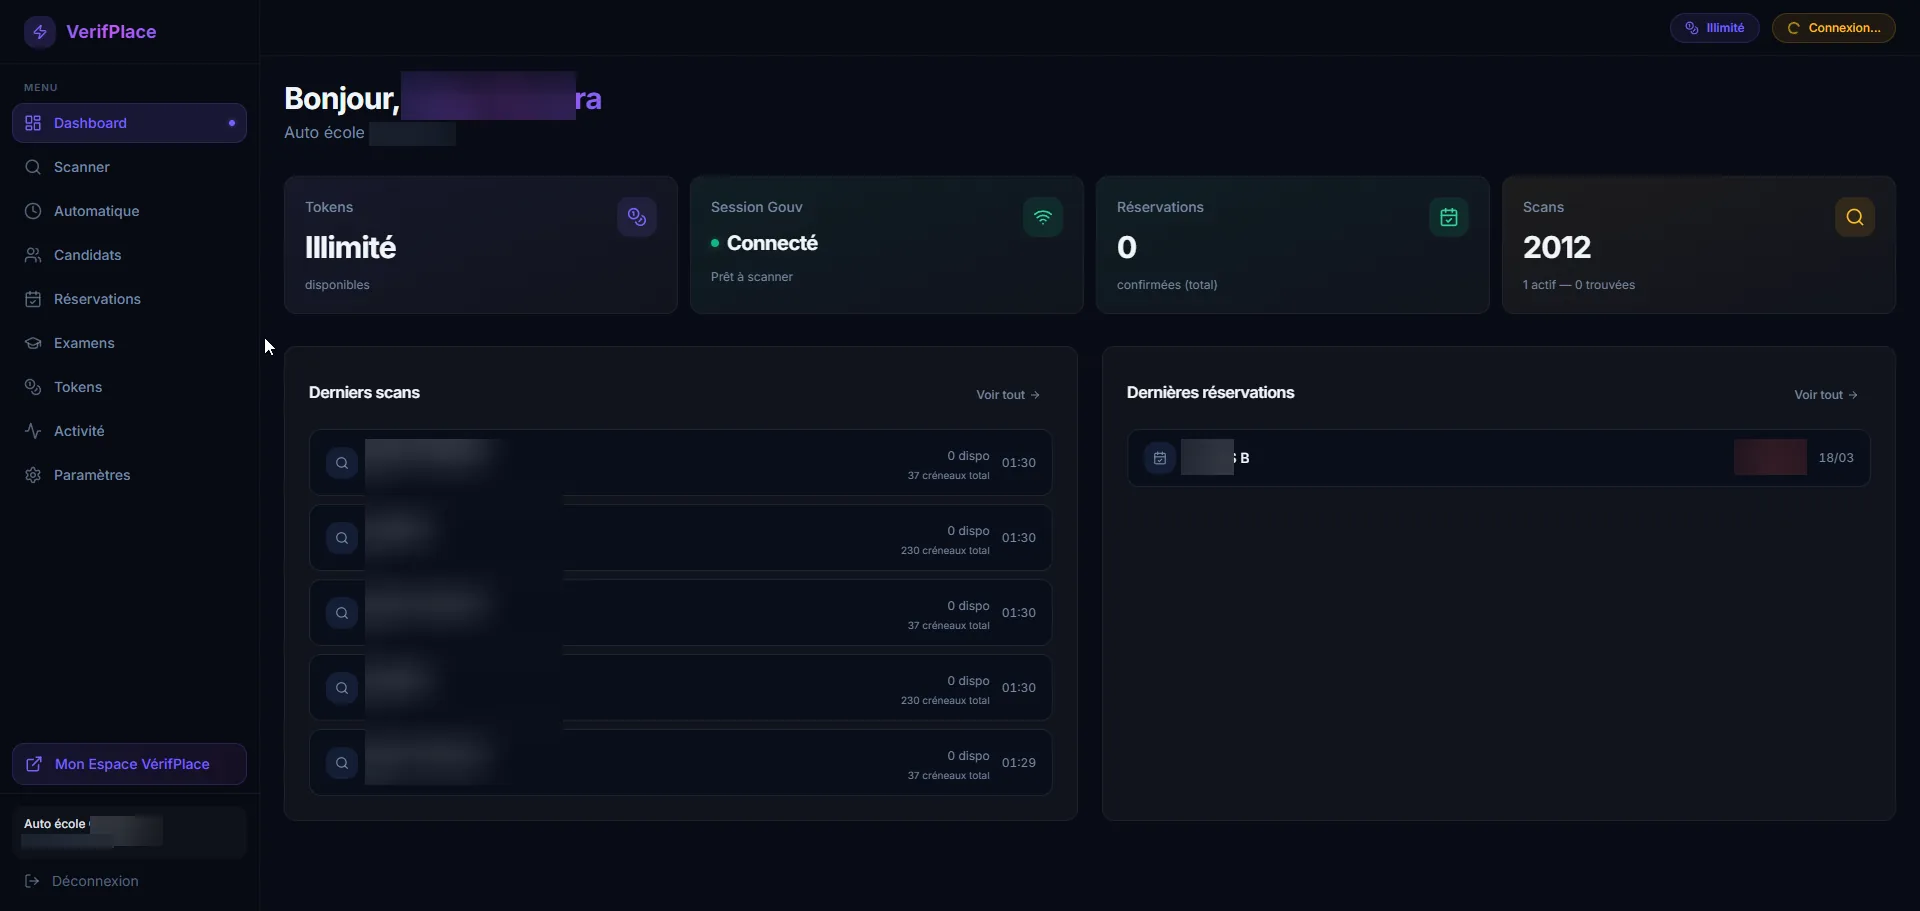This screenshot has width=1920, height=911.
Task: Click the Wi-Fi icon on Session Gouv card
Action: 1043,217
